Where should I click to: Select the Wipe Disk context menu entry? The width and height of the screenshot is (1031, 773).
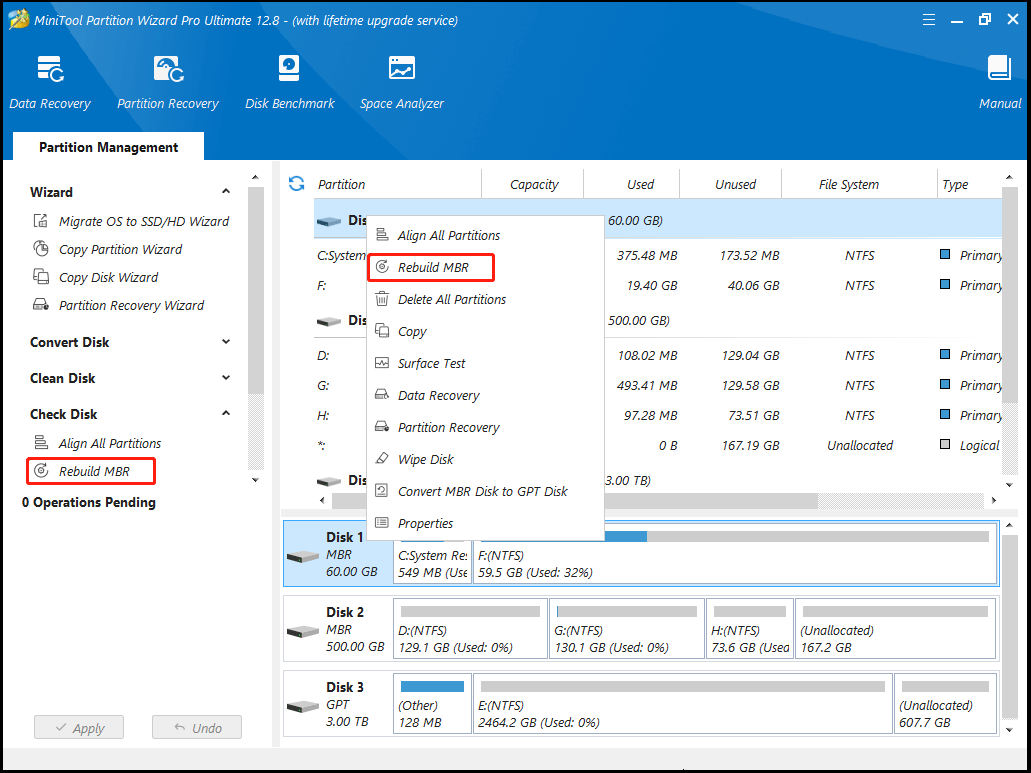485,459
